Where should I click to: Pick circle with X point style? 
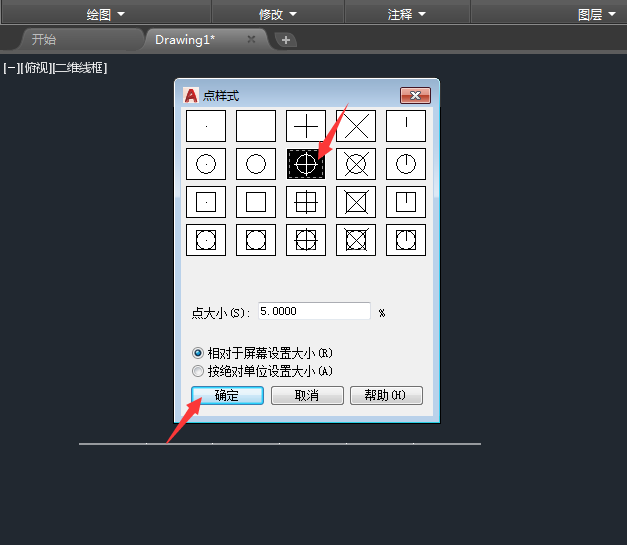pos(356,164)
